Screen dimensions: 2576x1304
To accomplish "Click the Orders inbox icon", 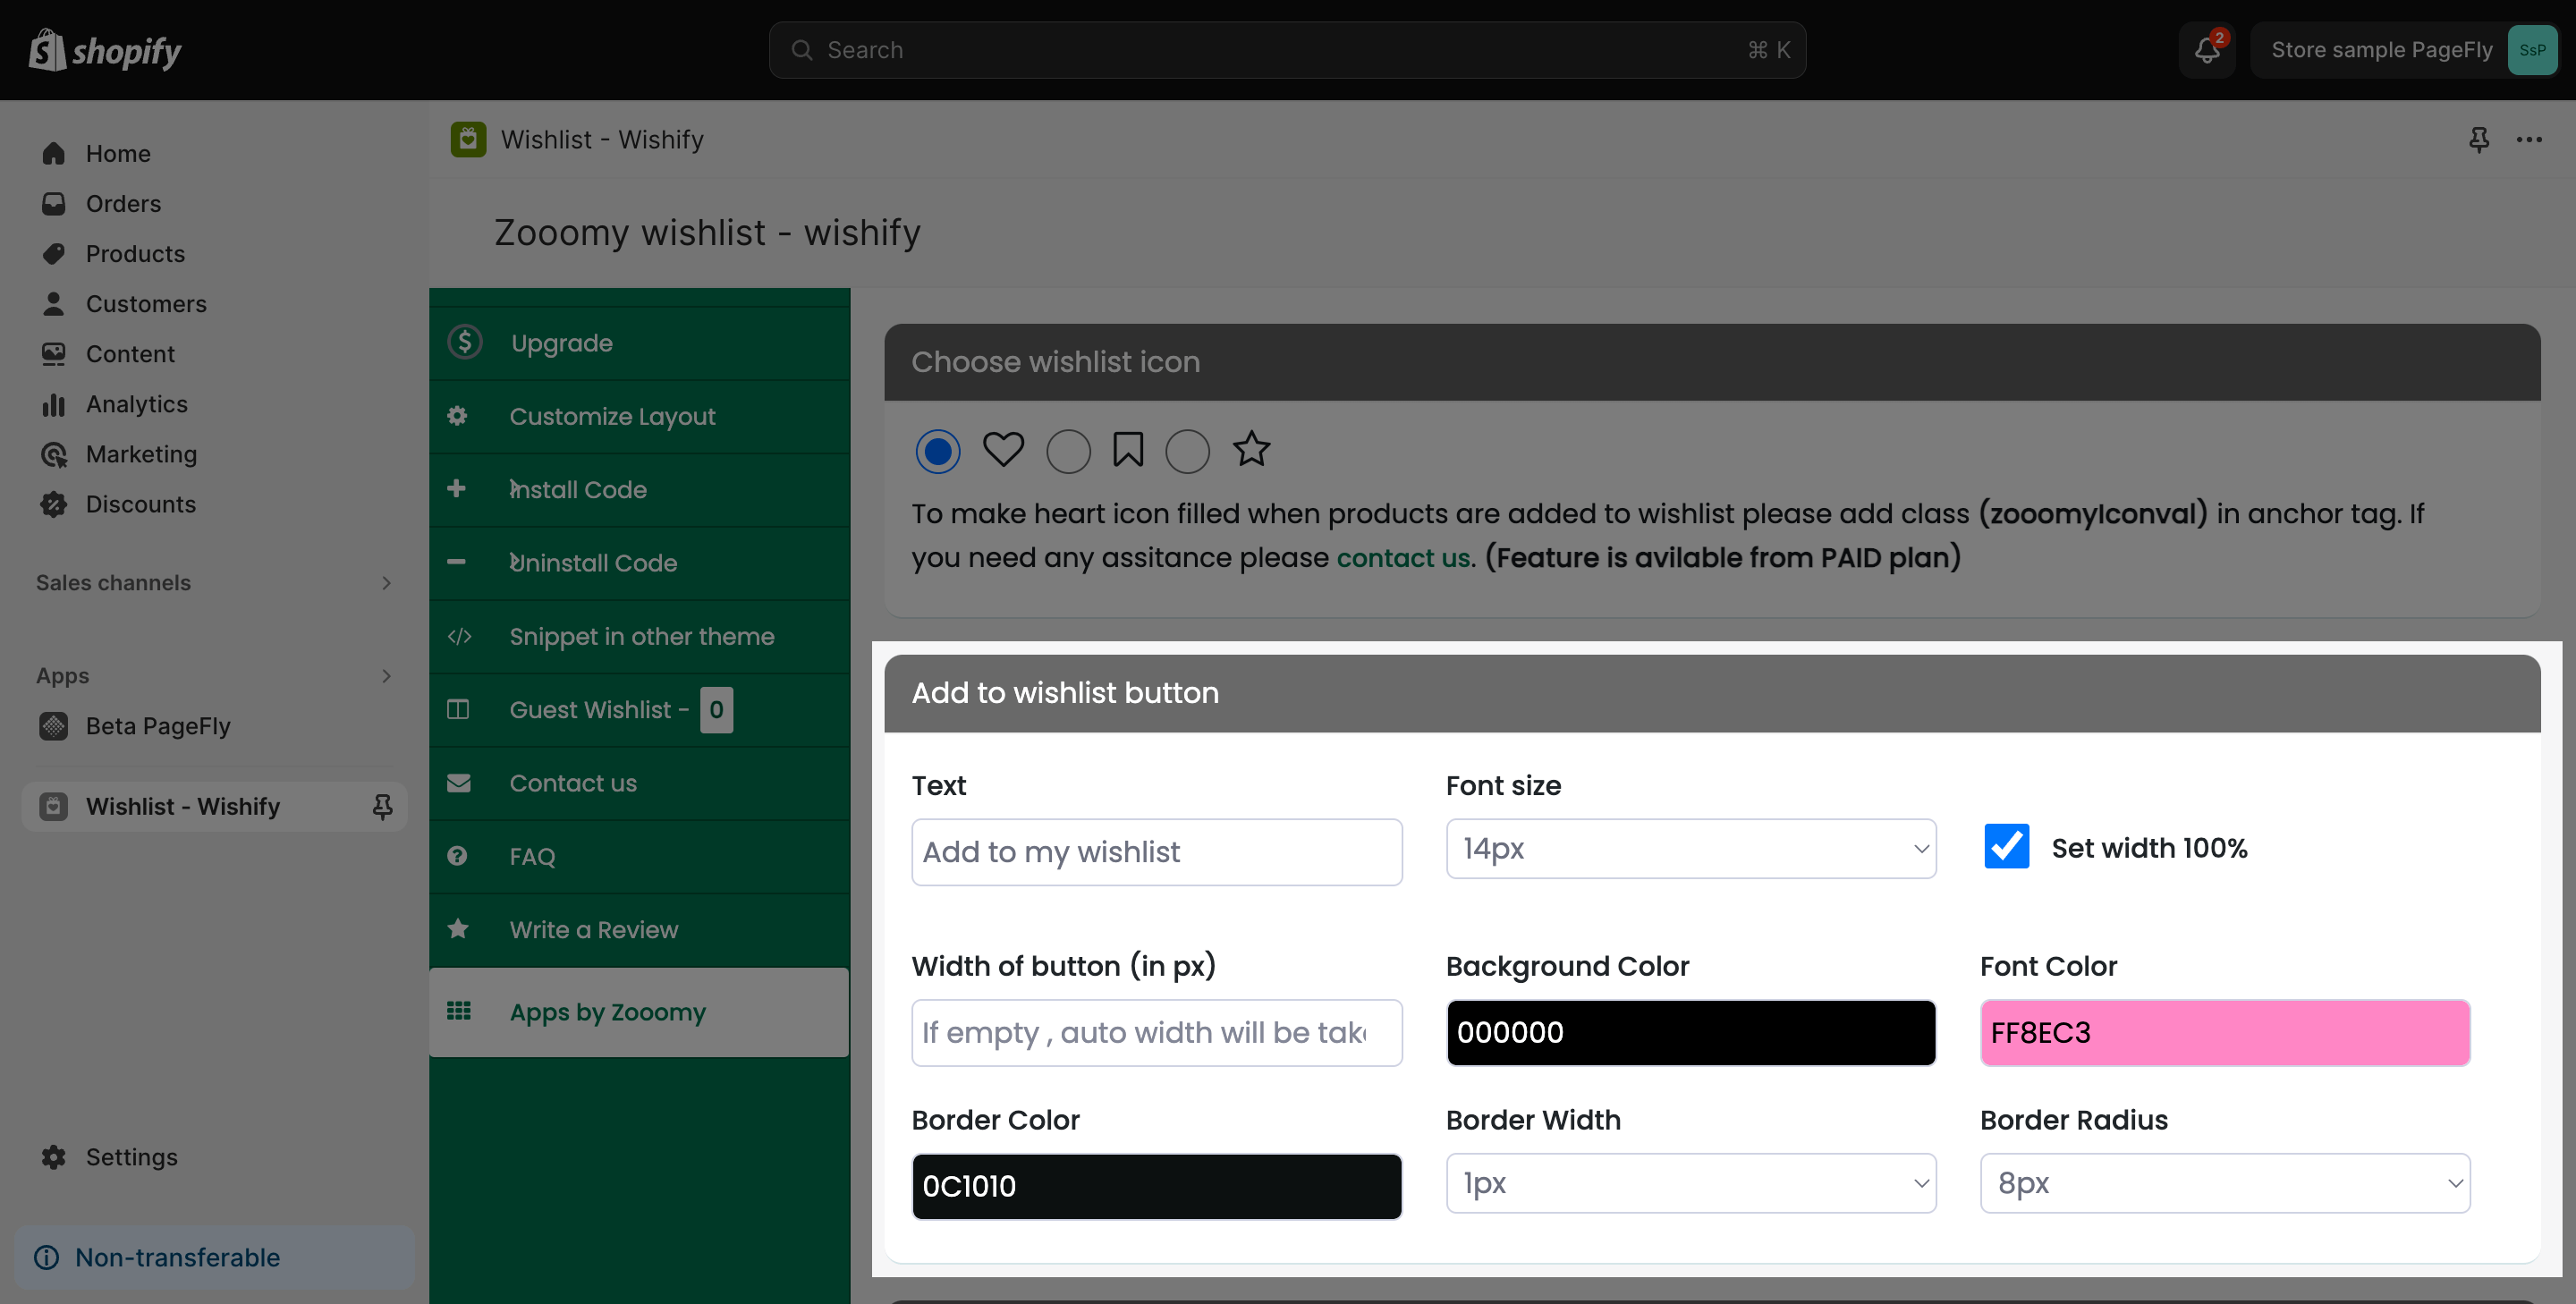I will [54, 204].
